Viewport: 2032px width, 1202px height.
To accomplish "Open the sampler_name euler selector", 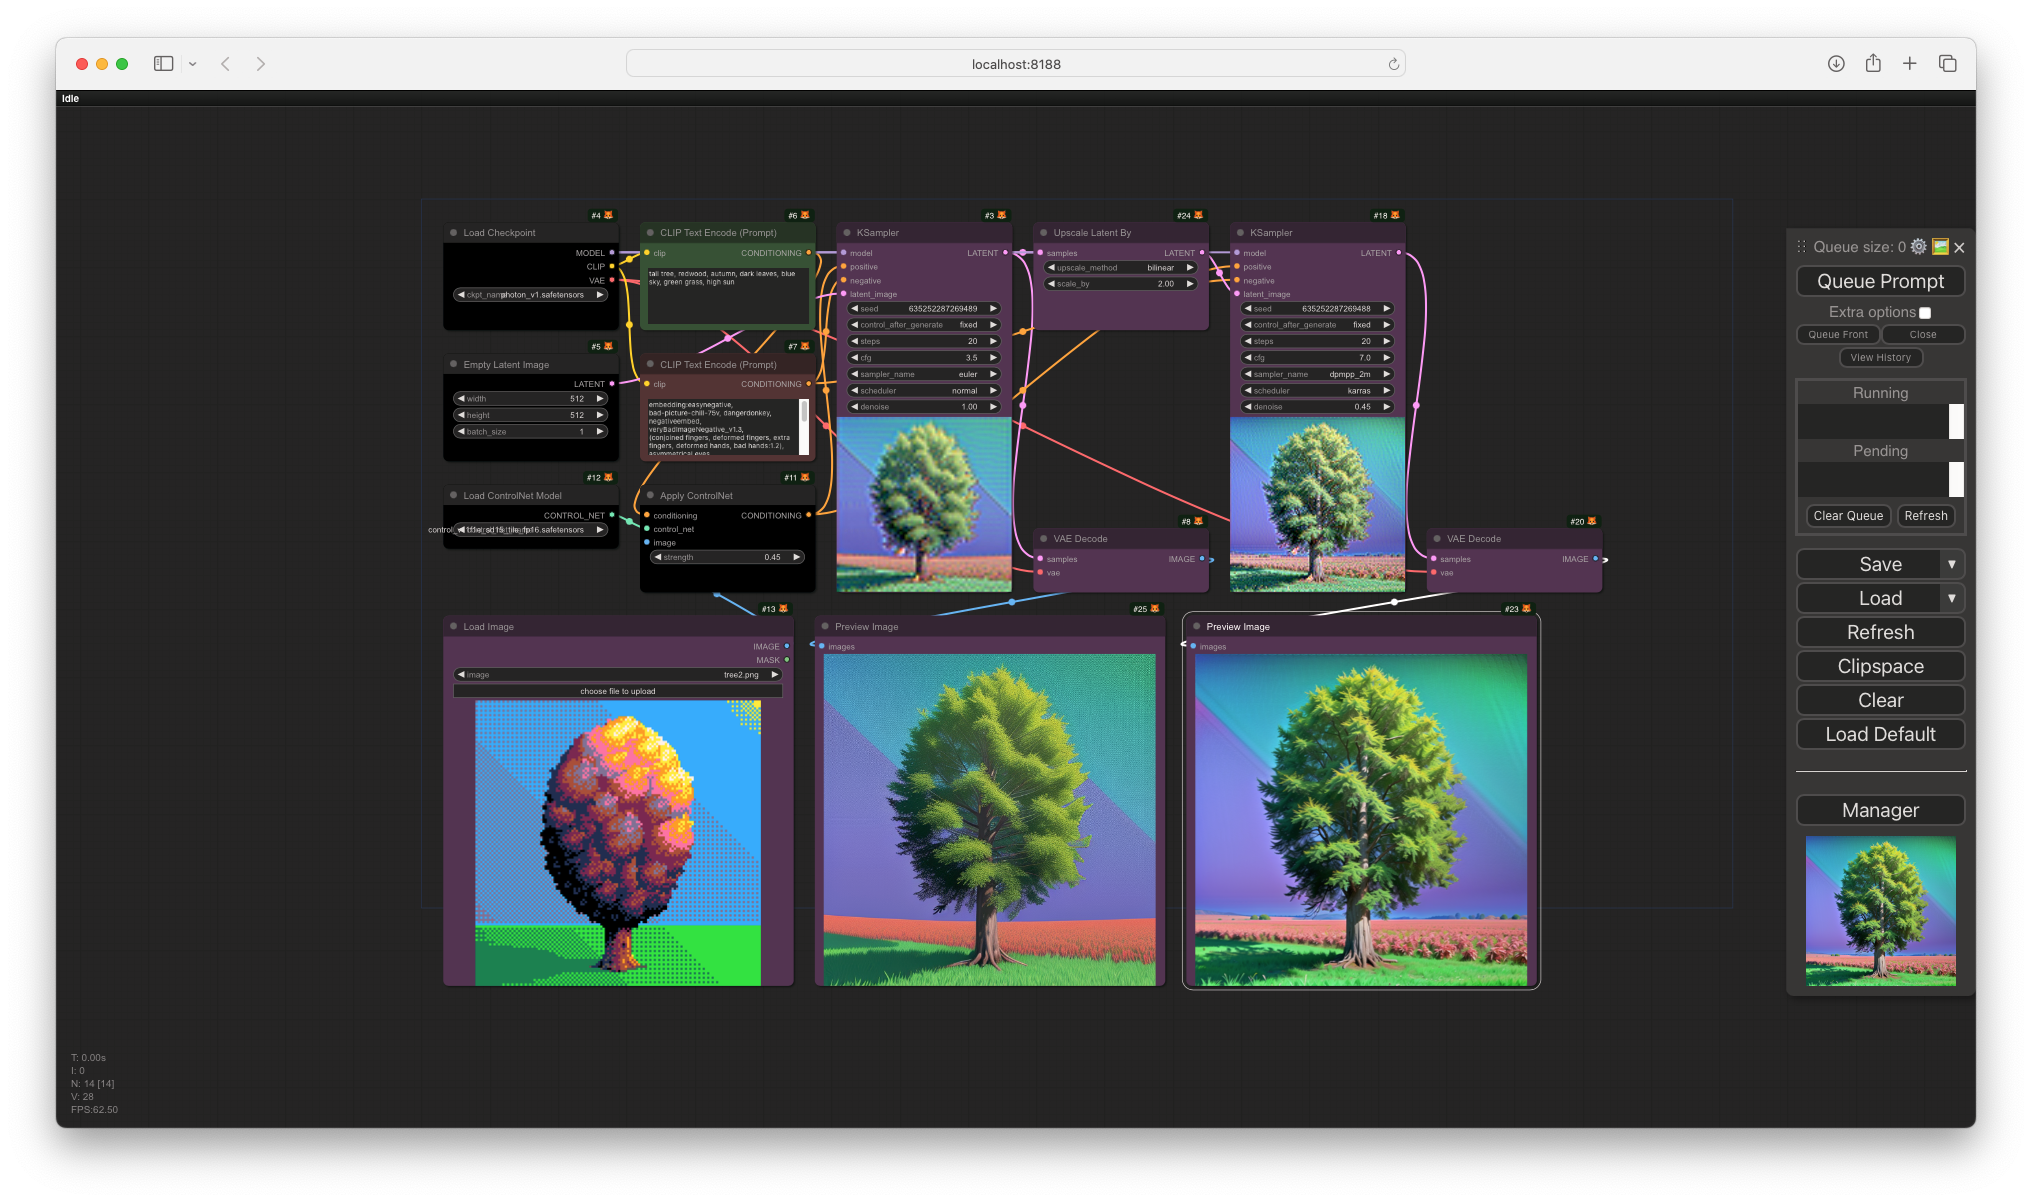I will (923, 374).
